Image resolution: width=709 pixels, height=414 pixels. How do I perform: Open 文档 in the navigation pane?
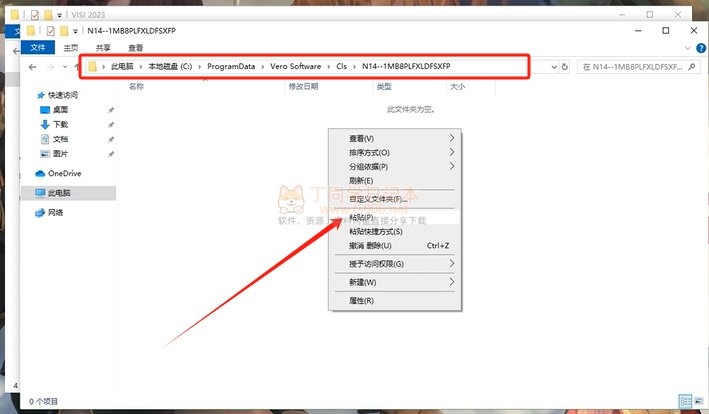coord(60,139)
